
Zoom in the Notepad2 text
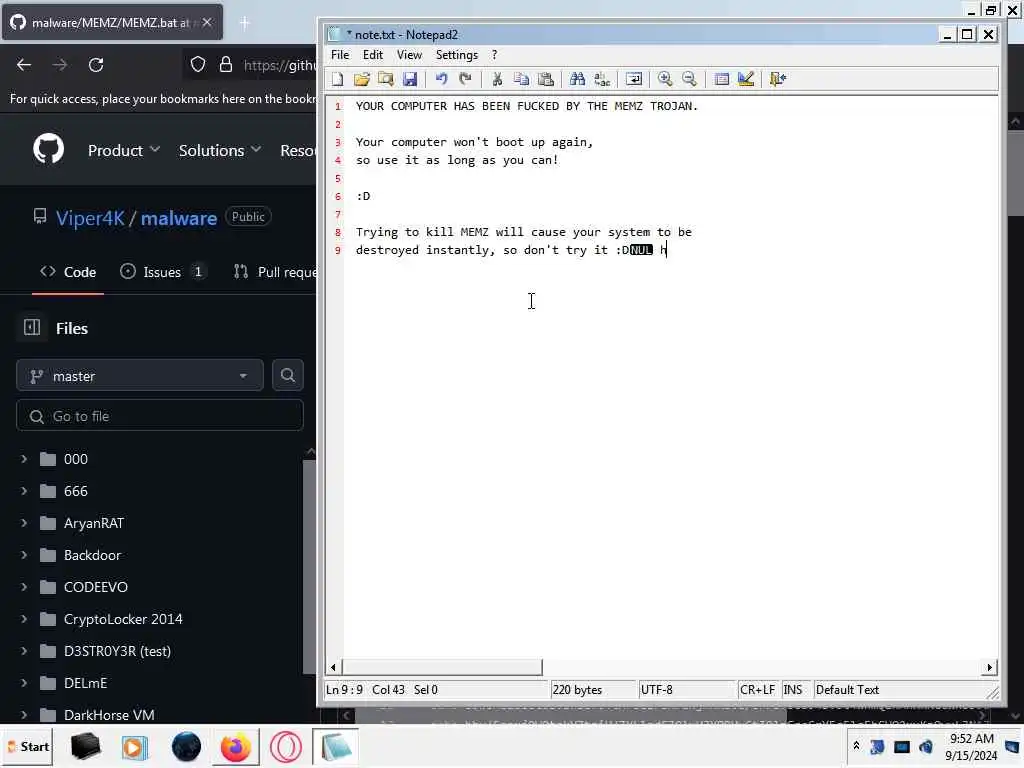(665, 79)
